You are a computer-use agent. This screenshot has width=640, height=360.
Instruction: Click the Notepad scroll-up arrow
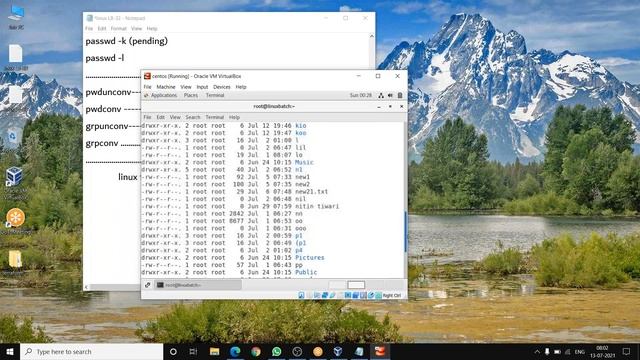[371, 36]
